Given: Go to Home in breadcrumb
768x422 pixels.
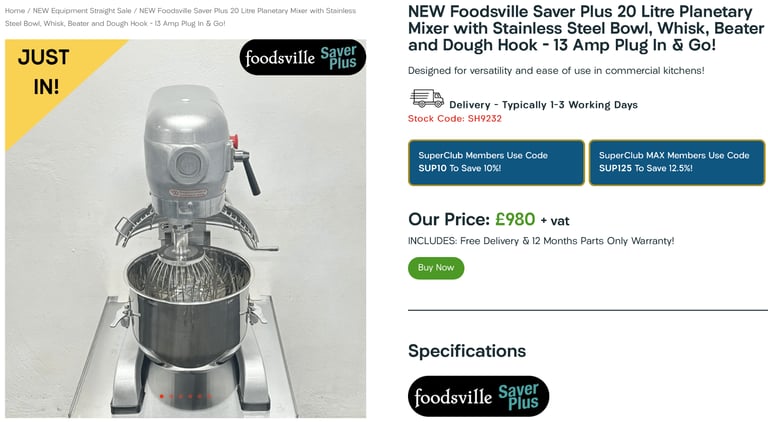Looking at the screenshot, I should pyautogui.click(x=15, y=10).
